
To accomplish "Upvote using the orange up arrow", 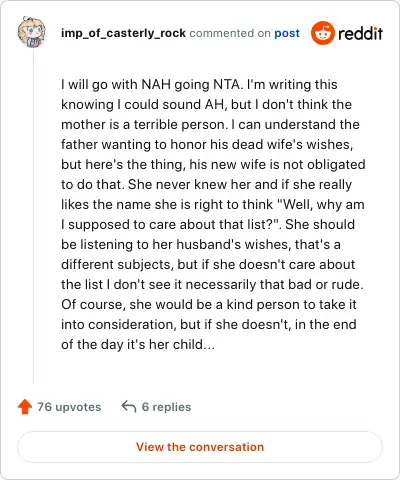I will click(x=25, y=407).
